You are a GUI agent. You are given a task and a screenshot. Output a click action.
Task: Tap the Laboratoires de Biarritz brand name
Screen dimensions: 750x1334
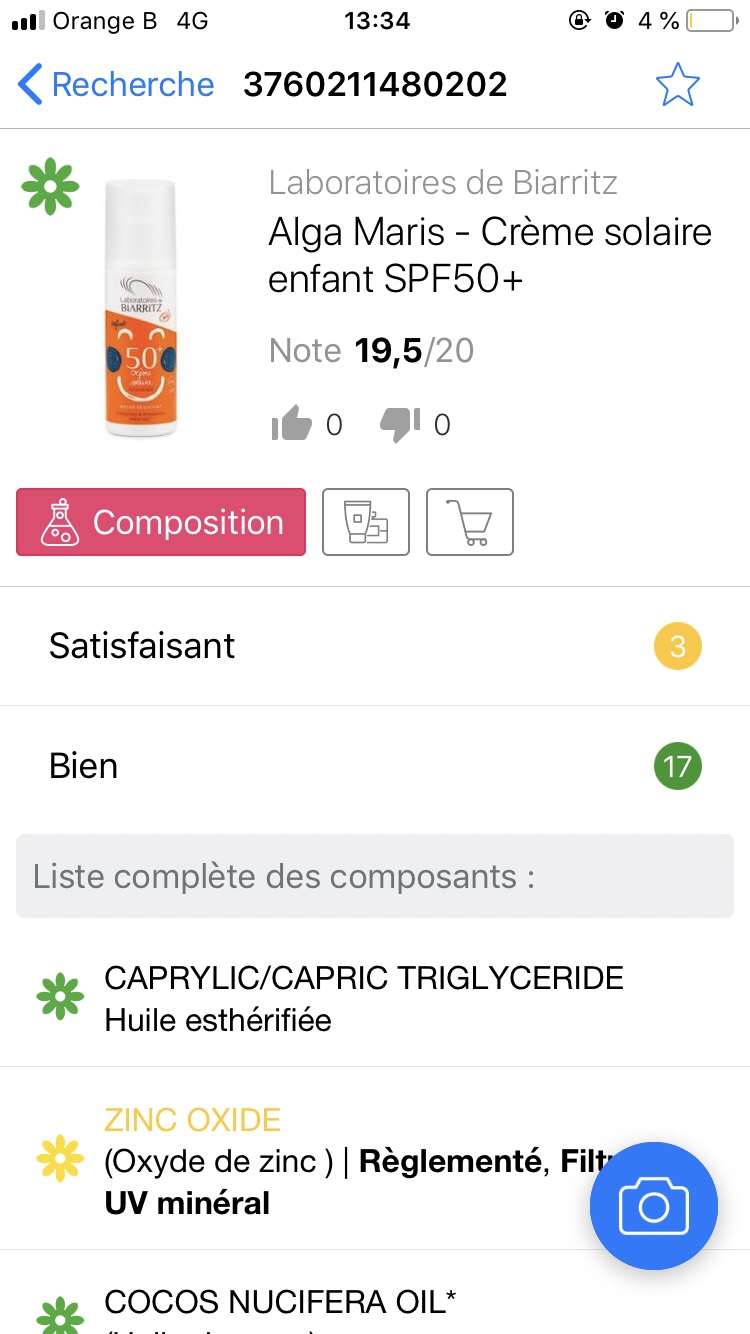point(443,183)
